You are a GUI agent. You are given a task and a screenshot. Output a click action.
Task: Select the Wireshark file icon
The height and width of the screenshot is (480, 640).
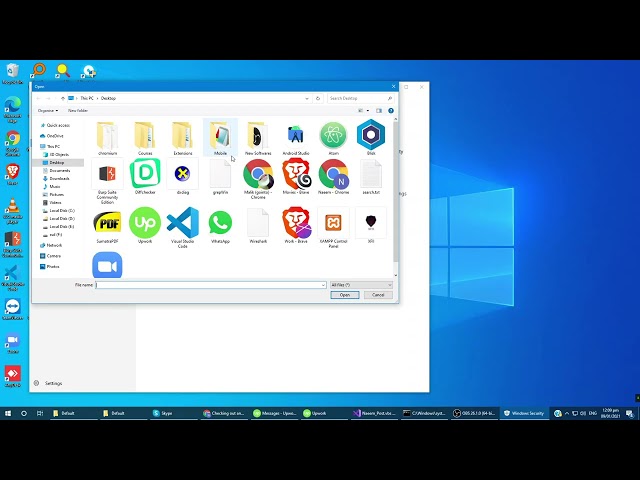[x=258, y=226]
